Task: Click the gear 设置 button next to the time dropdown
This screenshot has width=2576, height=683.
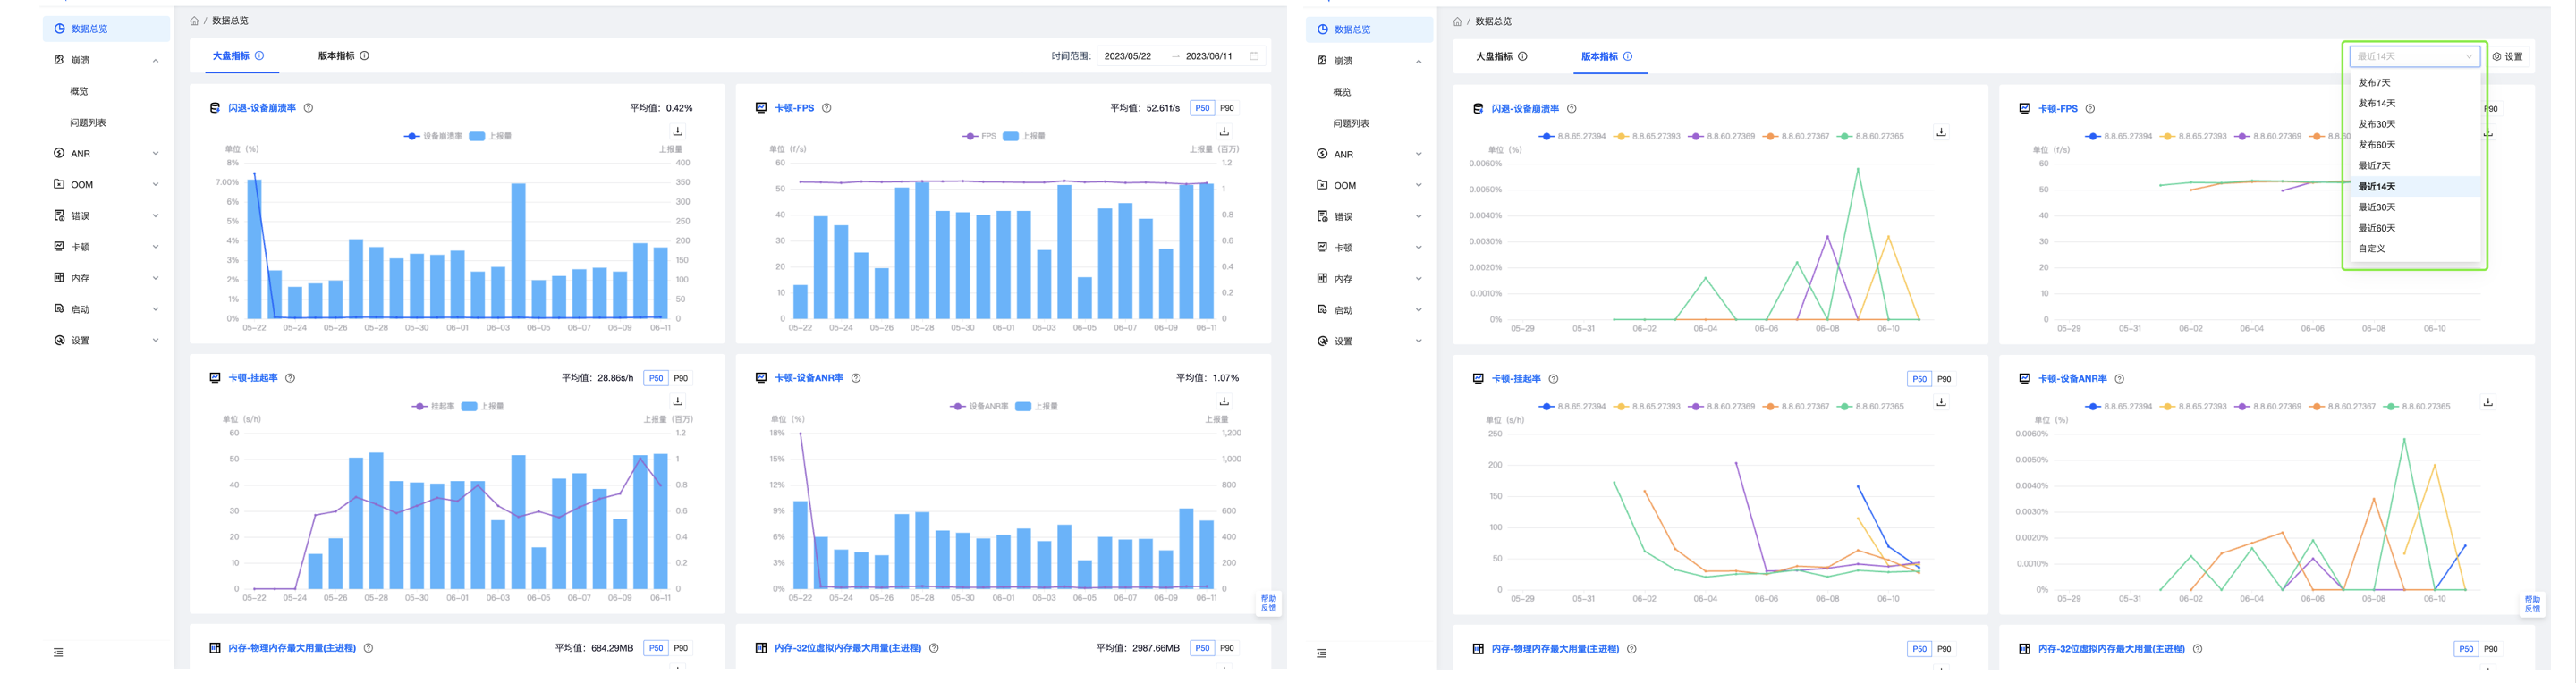Action: point(2507,57)
